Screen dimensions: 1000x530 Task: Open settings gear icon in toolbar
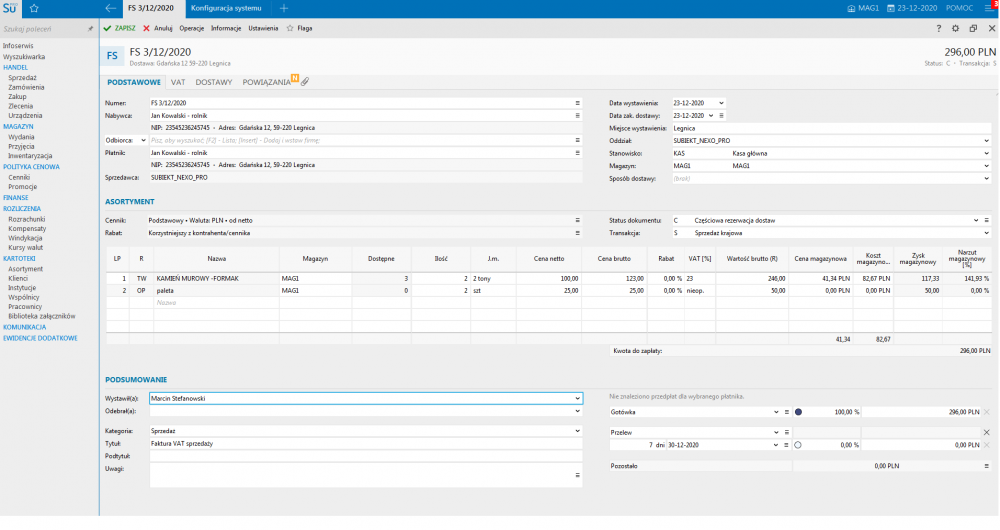point(955,28)
